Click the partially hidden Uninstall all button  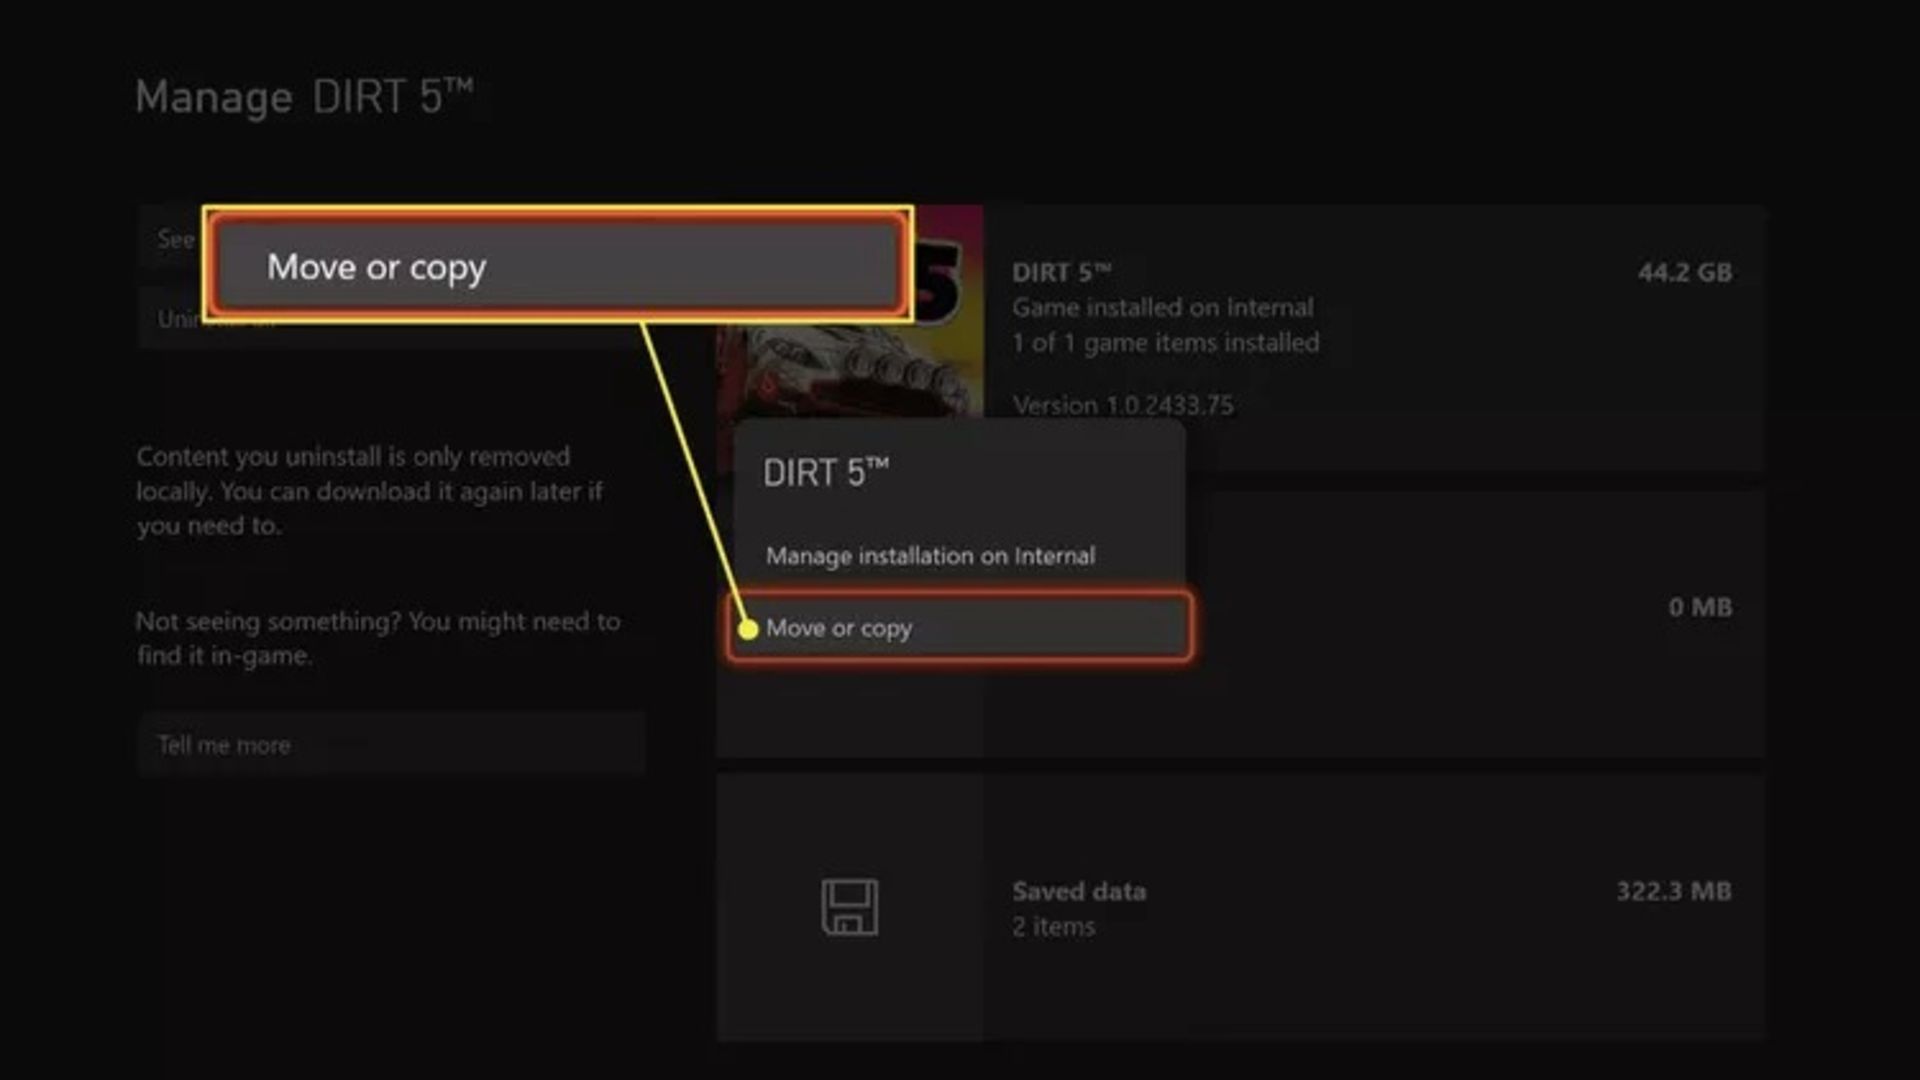tap(178, 320)
